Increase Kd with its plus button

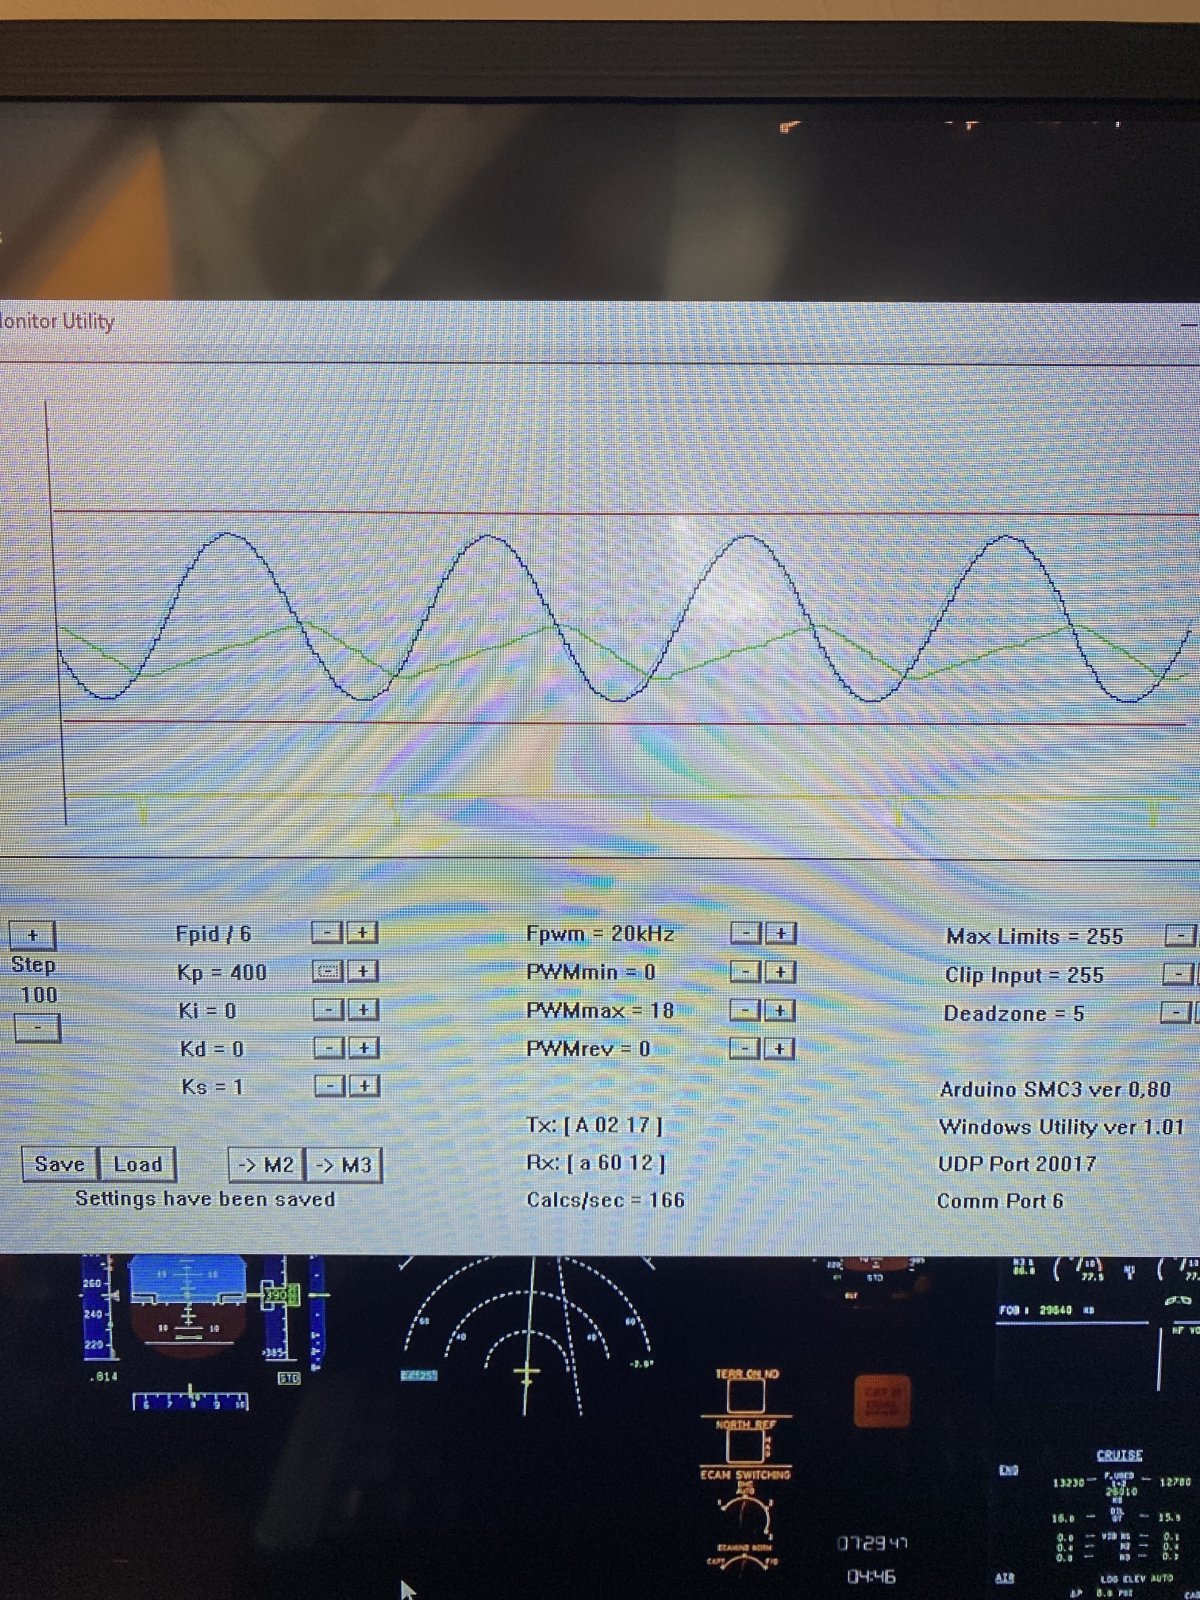pyautogui.click(x=364, y=1047)
